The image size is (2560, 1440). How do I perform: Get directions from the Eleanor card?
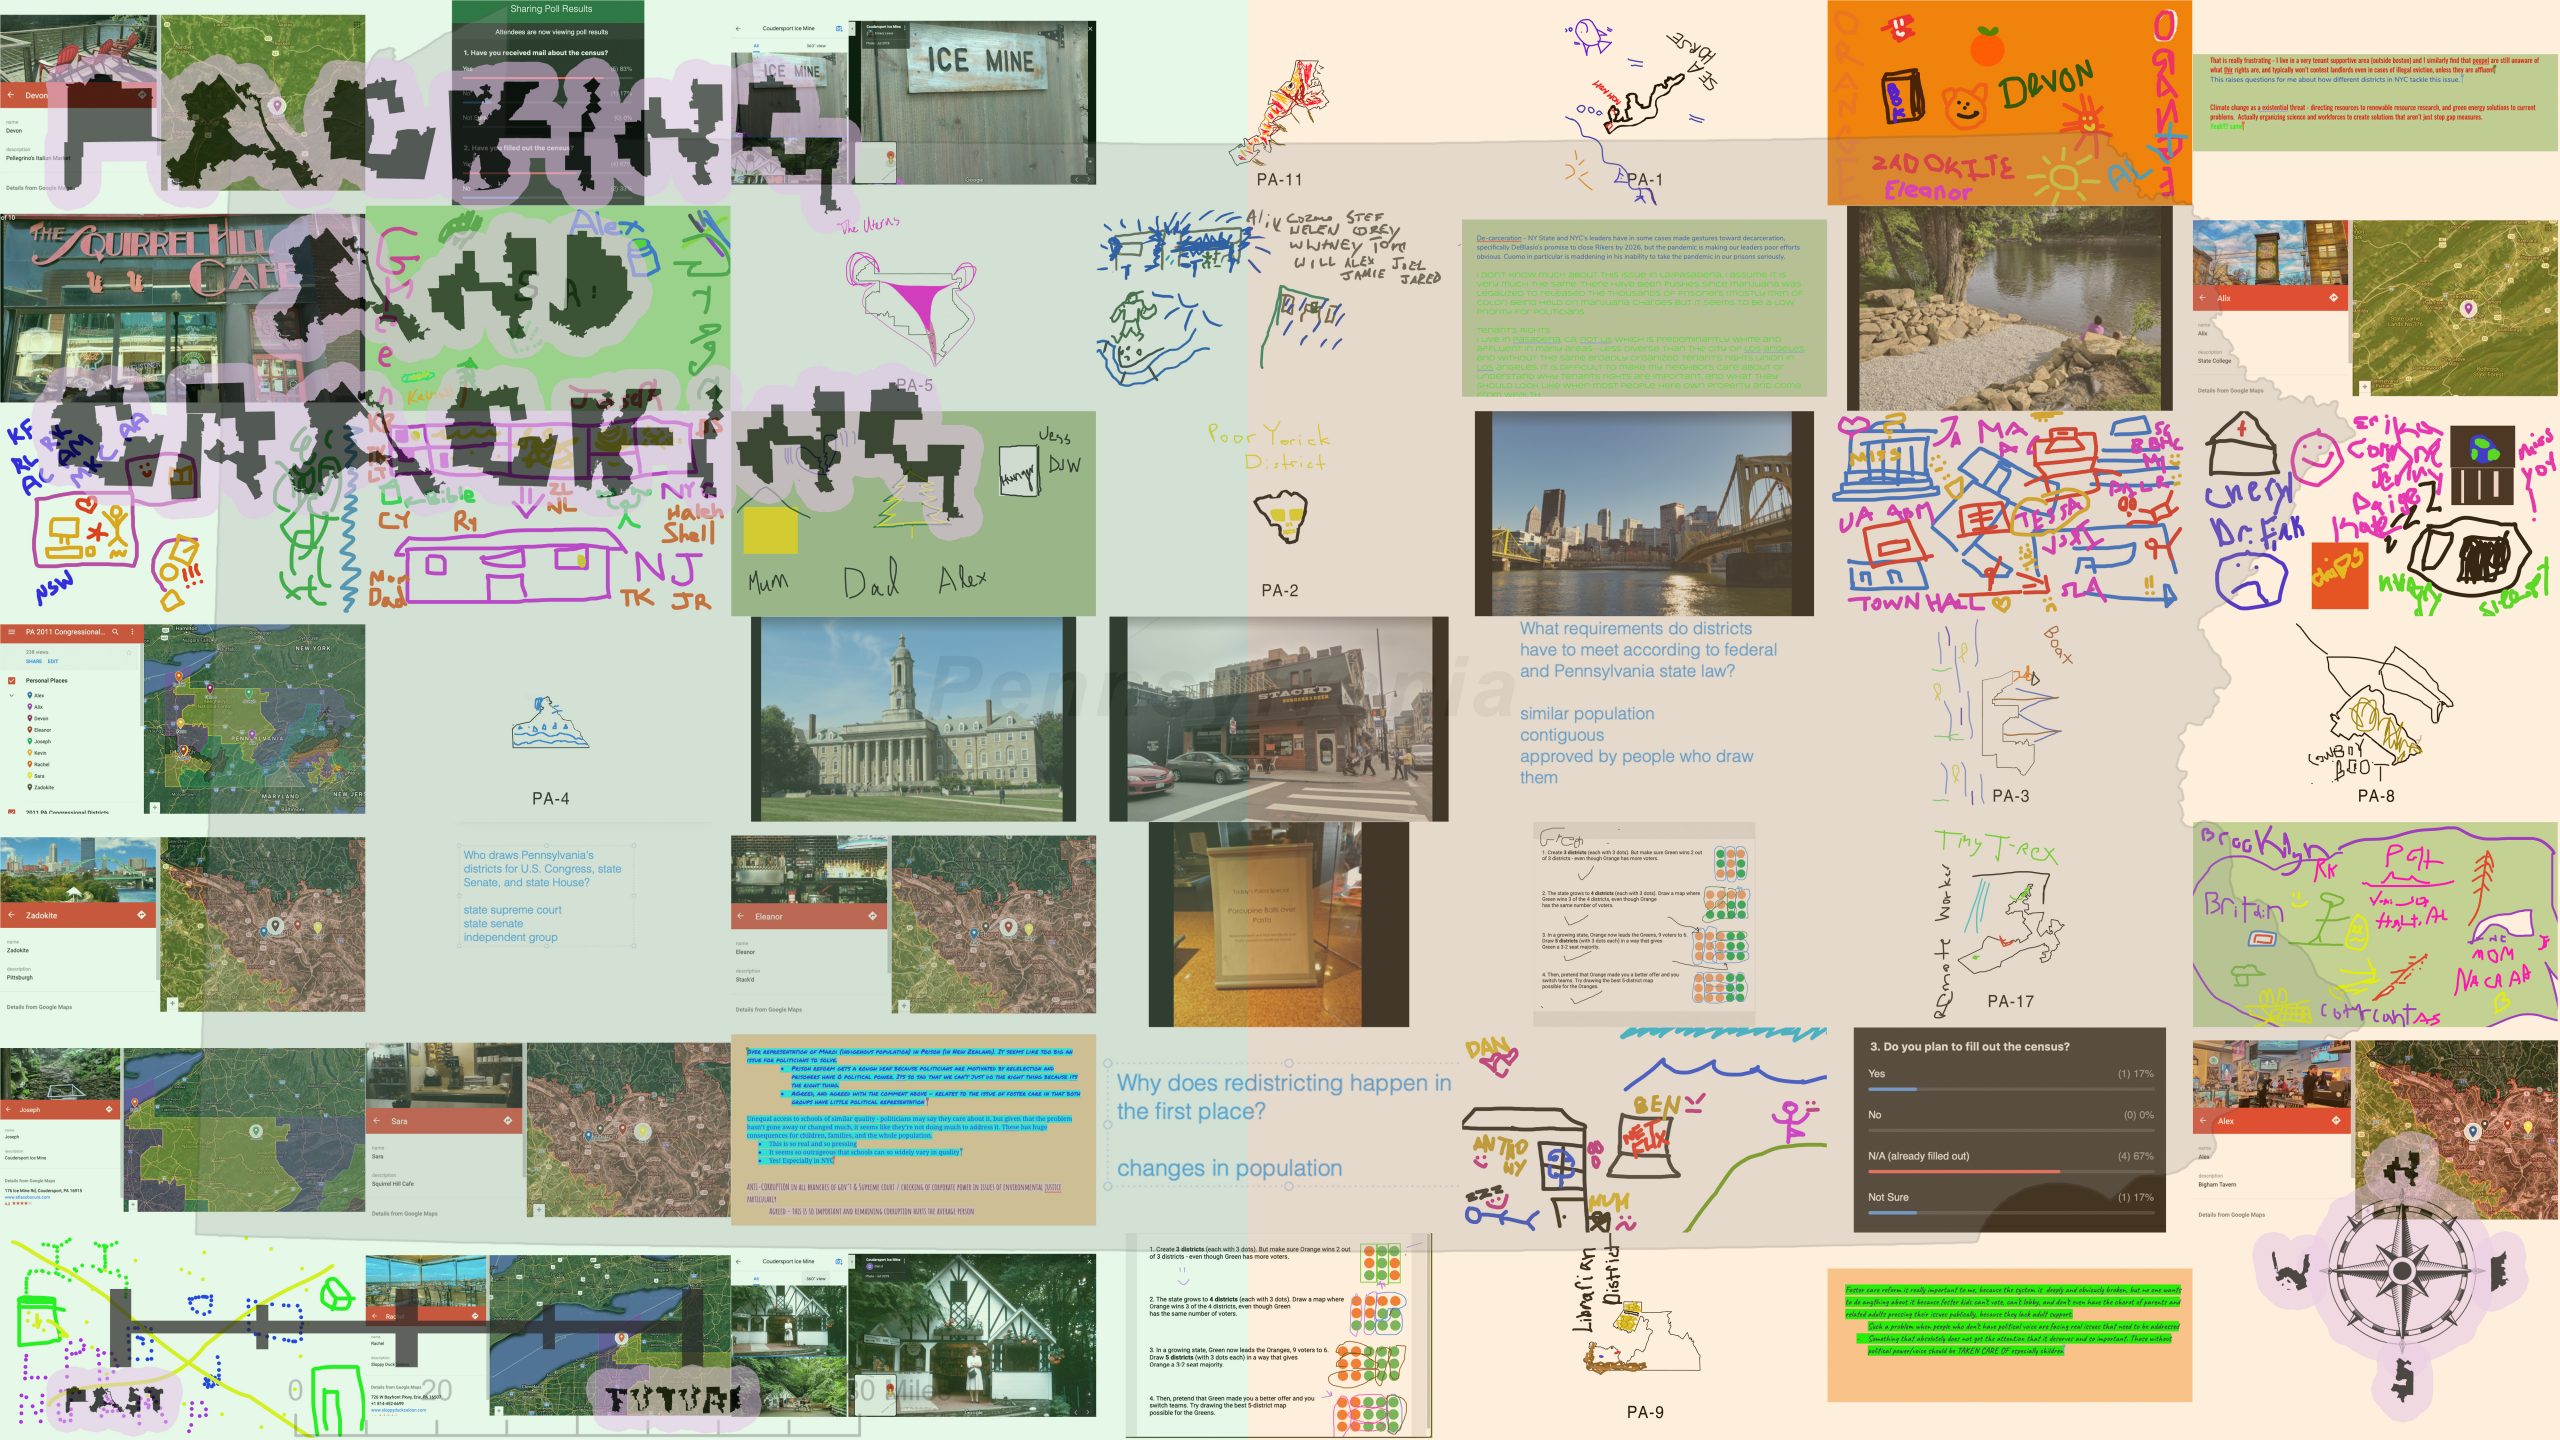pyautogui.click(x=872, y=916)
